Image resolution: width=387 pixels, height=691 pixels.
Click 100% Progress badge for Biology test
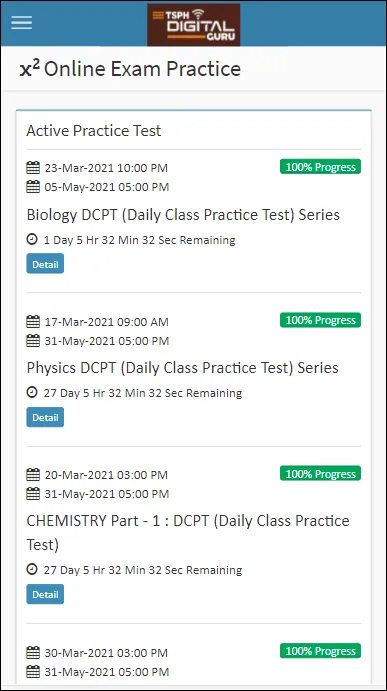[320, 167]
